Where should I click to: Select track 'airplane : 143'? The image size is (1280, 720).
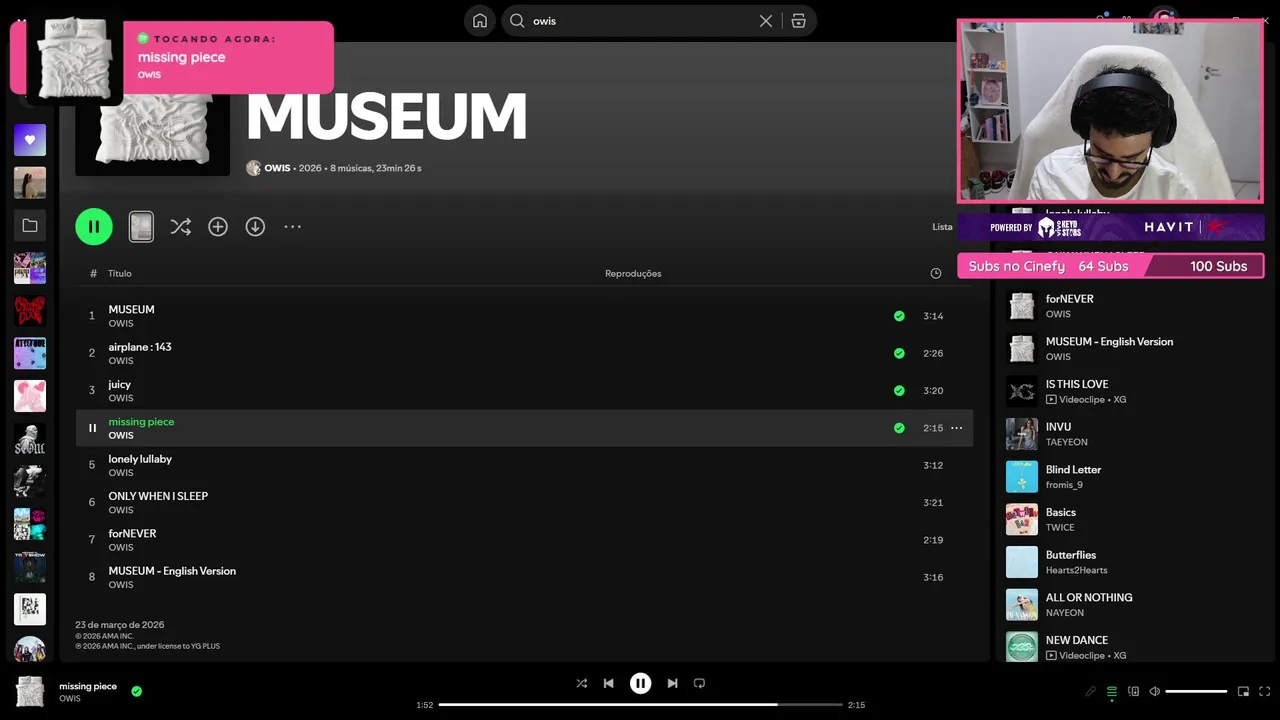140,347
